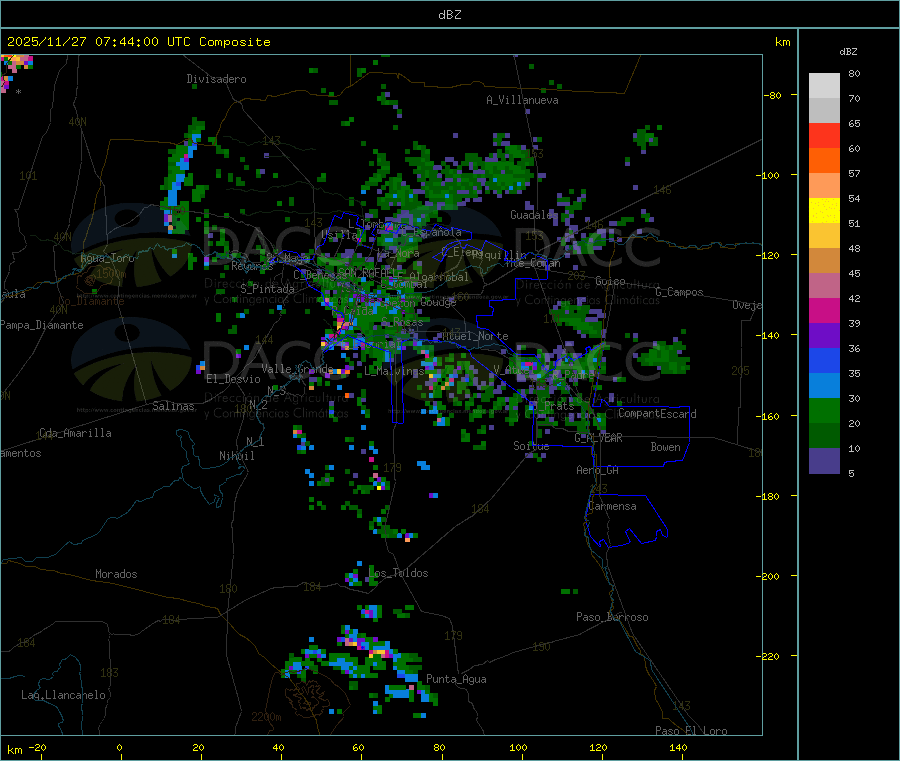Click the Lag.Llancanelo lake label
This screenshot has height=761, width=900.
tap(64, 695)
